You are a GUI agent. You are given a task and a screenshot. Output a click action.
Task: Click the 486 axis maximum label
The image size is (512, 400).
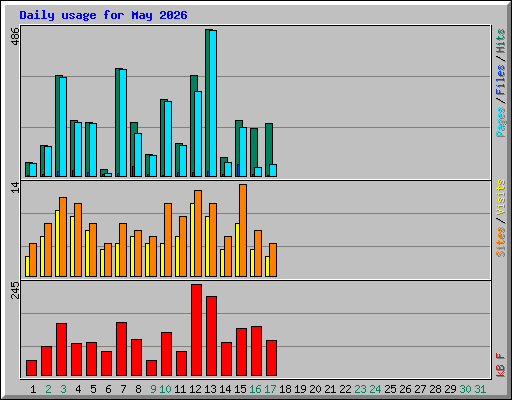click(15, 37)
